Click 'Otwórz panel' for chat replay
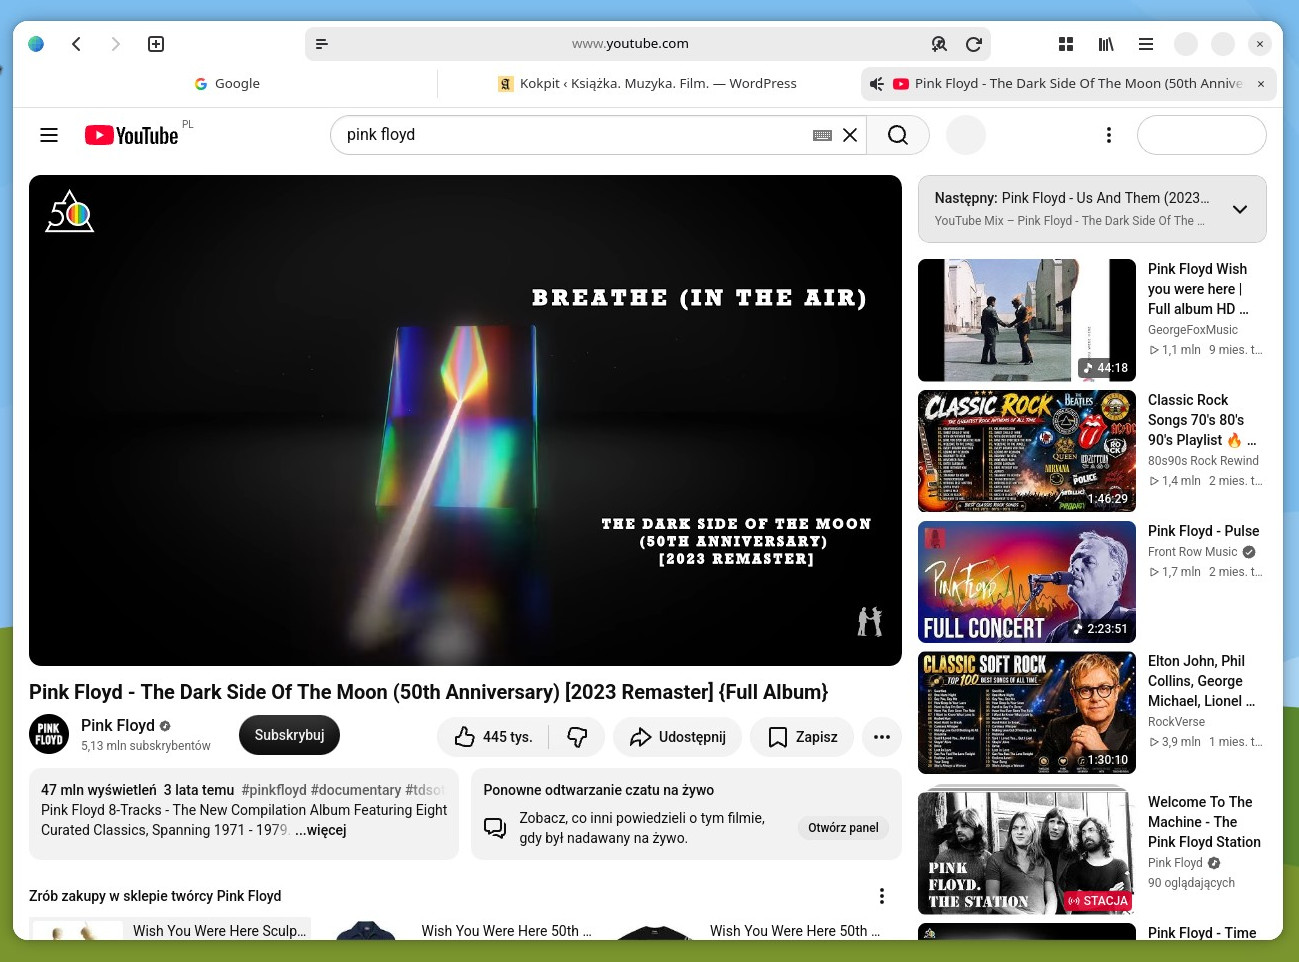Viewport: 1299px width, 962px height. 843,828
